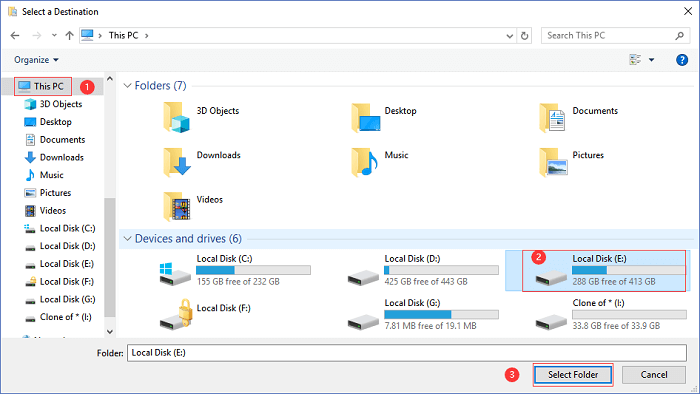
Task: Open Help with the question mark icon
Action: click(x=682, y=60)
